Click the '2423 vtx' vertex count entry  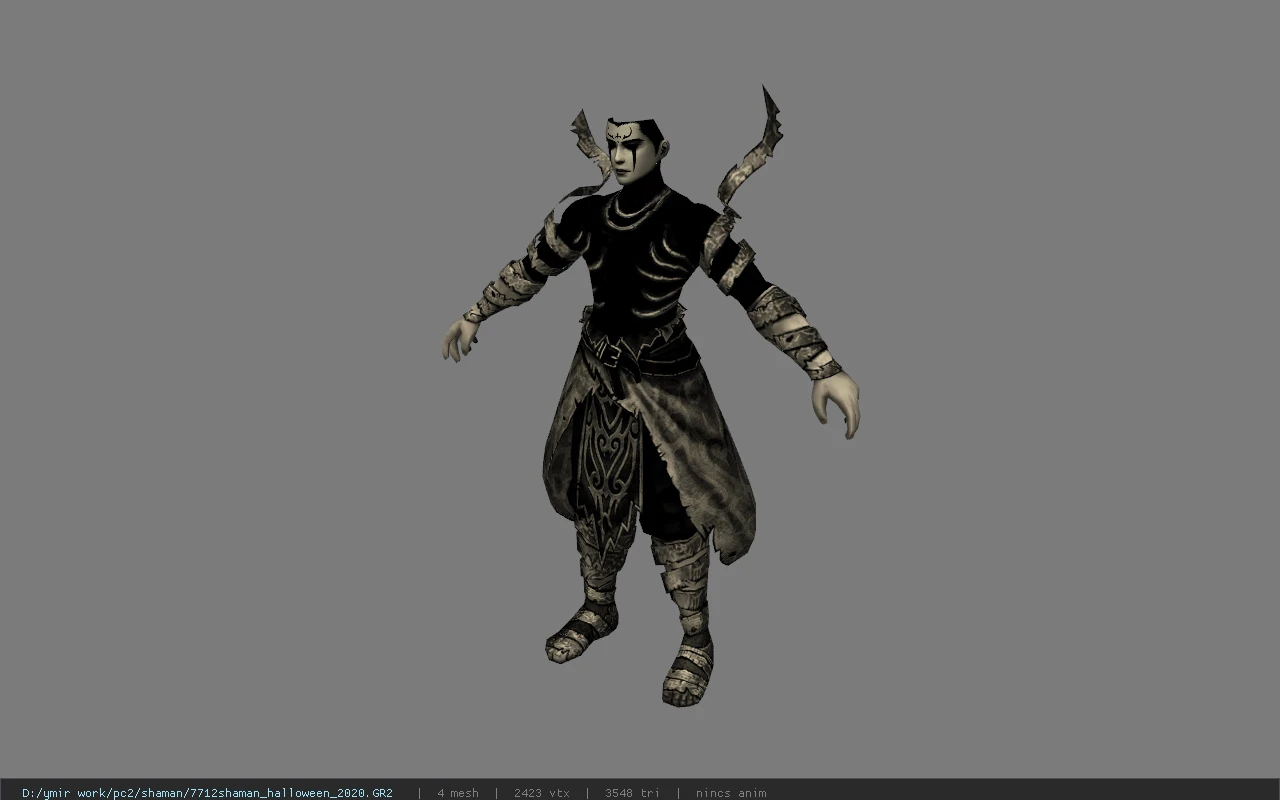tap(541, 793)
